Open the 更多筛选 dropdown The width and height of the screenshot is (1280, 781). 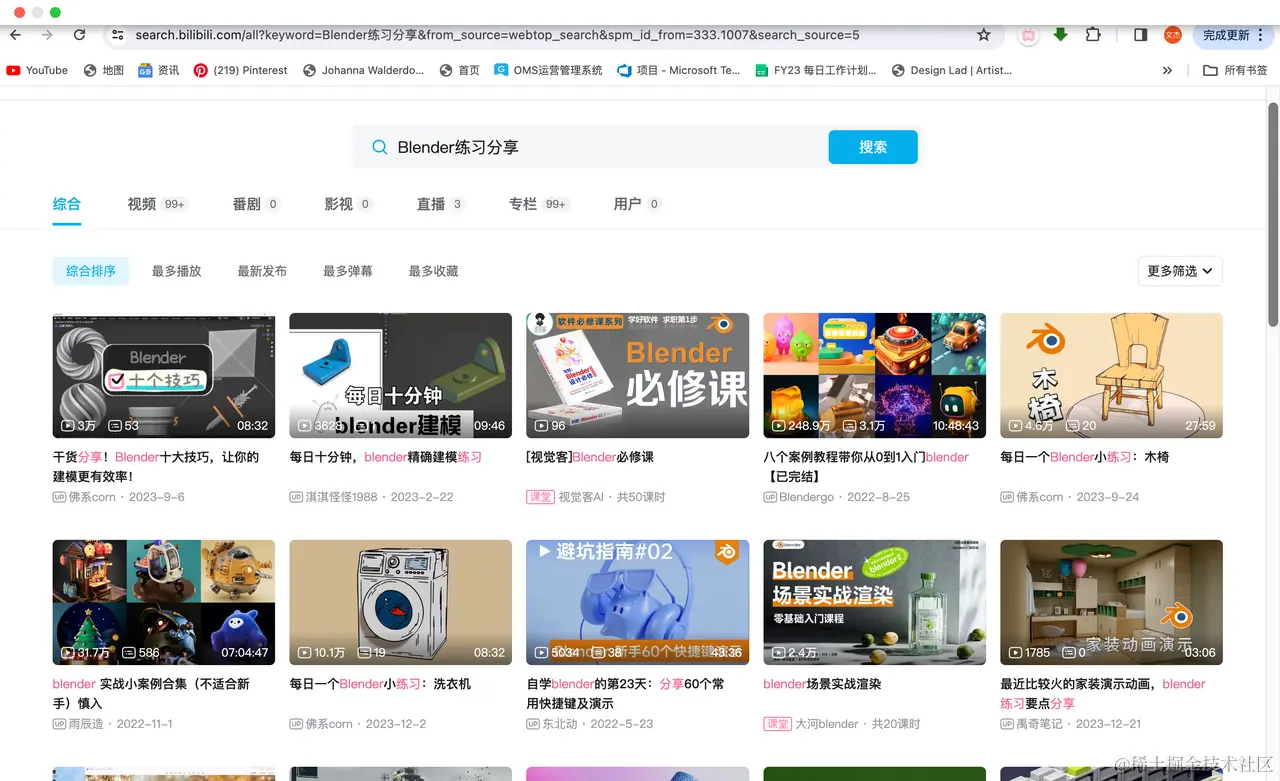click(x=1180, y=271)
